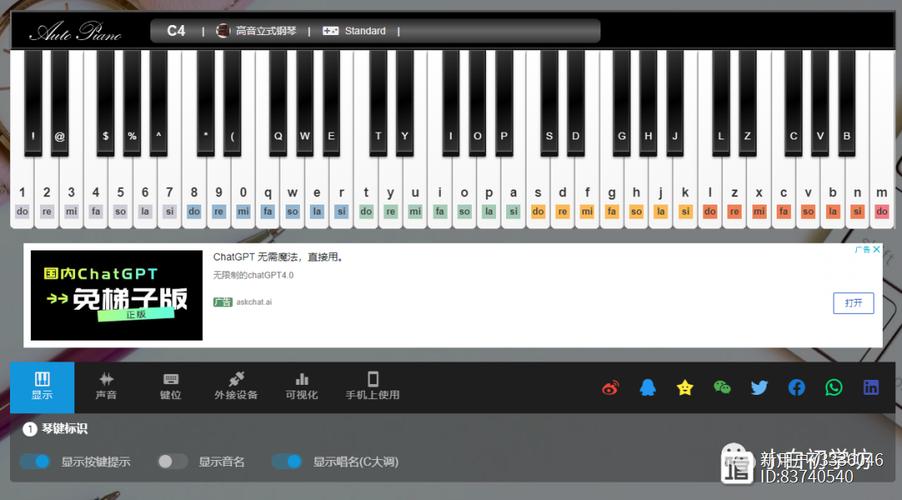
Task: Play black key labeled O
Action: tap(477, 104)
